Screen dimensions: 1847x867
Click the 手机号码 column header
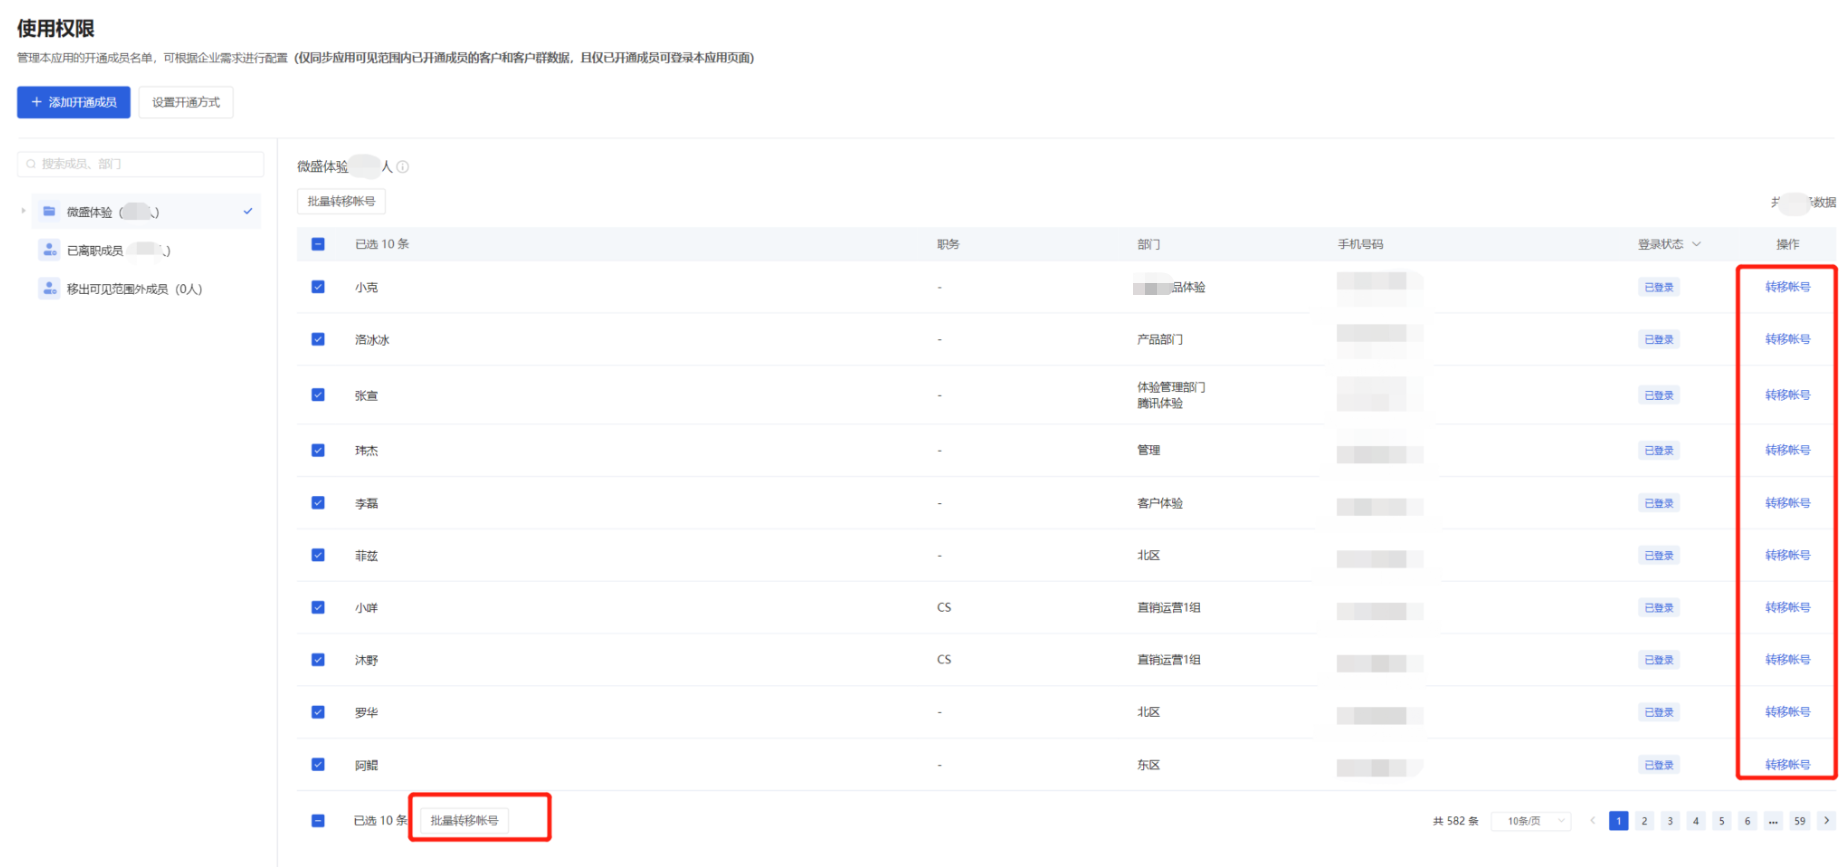(x=1361, y=244)
